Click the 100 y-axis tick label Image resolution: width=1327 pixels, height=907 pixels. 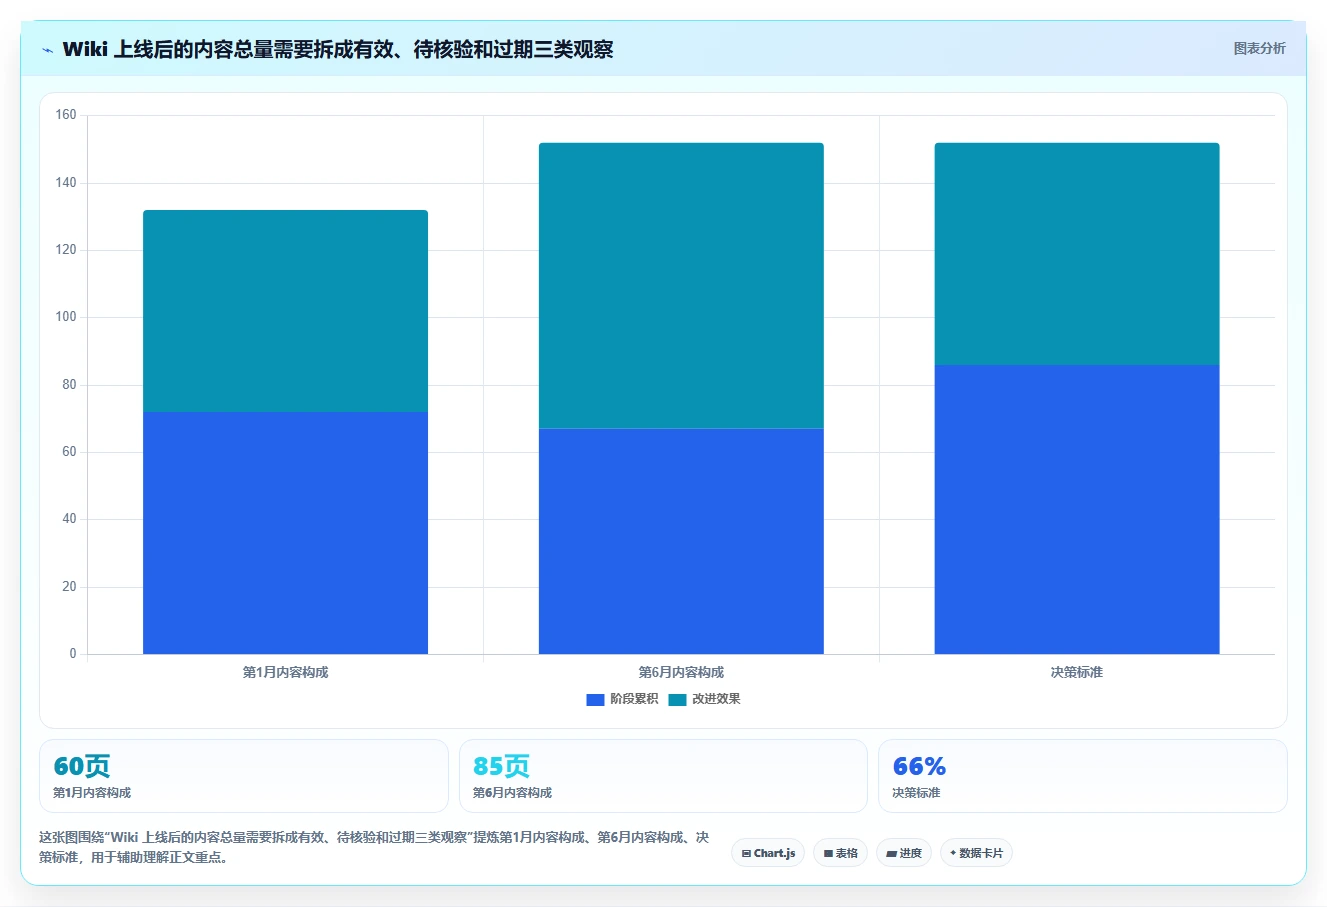(66, 317)
